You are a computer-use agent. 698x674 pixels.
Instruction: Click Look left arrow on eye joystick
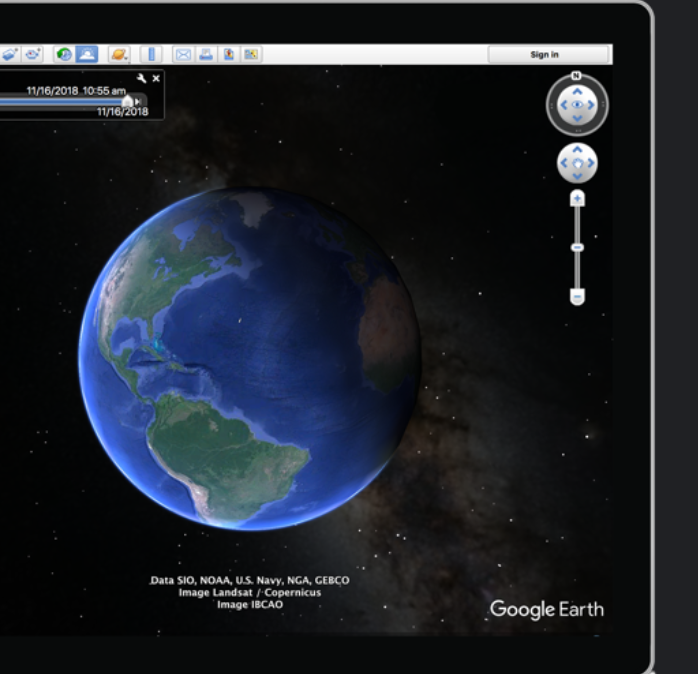click(x=564, y=105)
